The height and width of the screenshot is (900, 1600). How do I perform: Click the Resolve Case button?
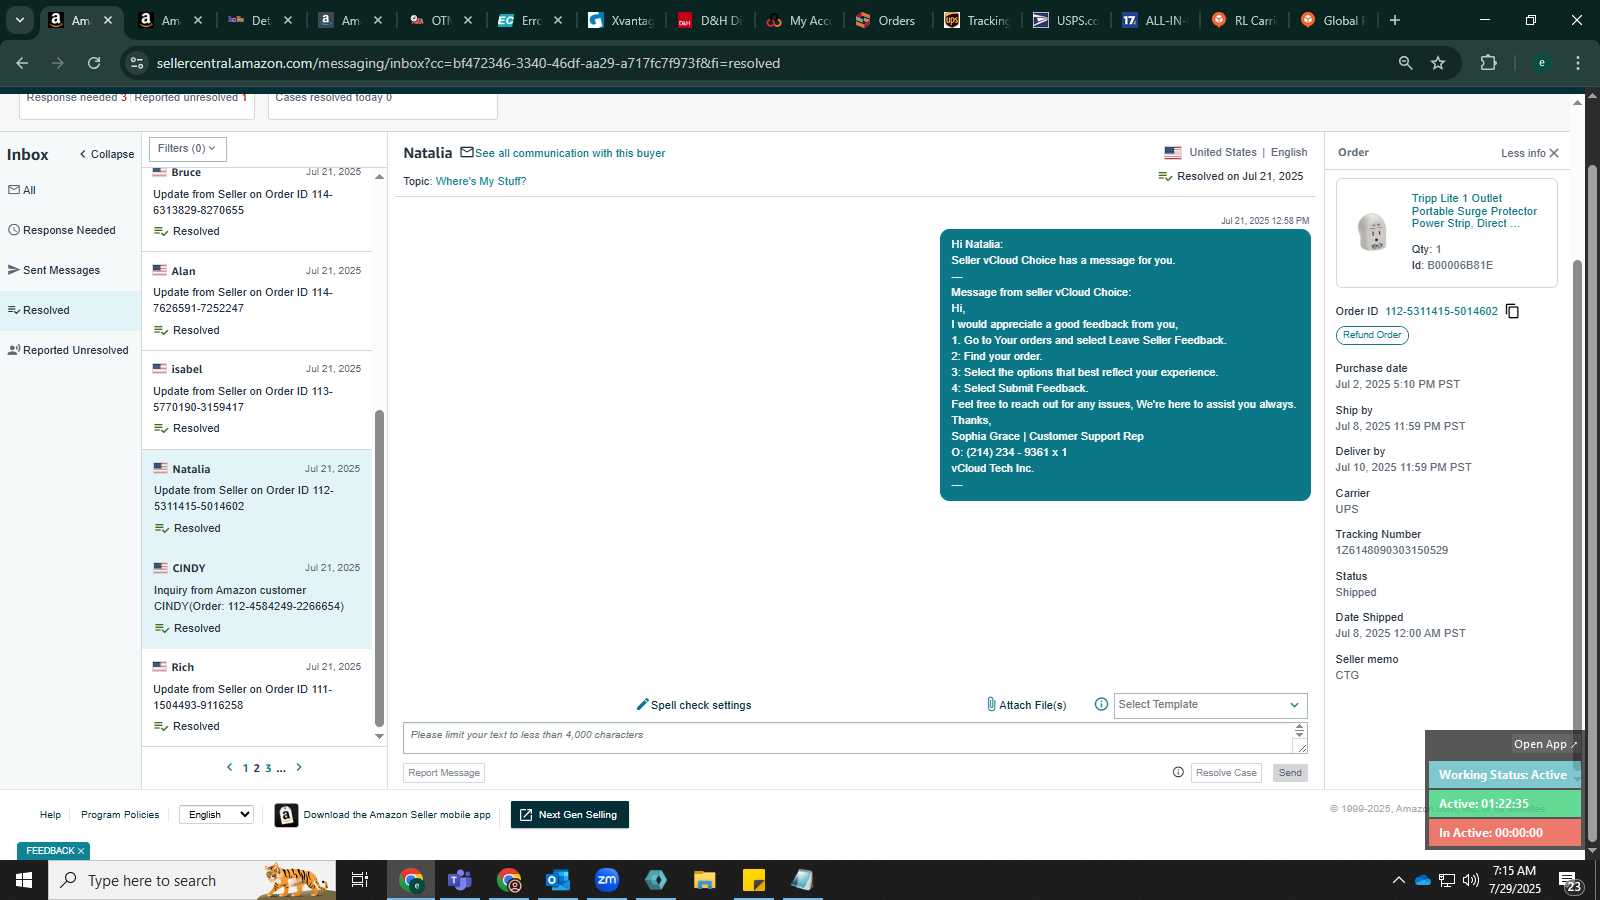1226,773
